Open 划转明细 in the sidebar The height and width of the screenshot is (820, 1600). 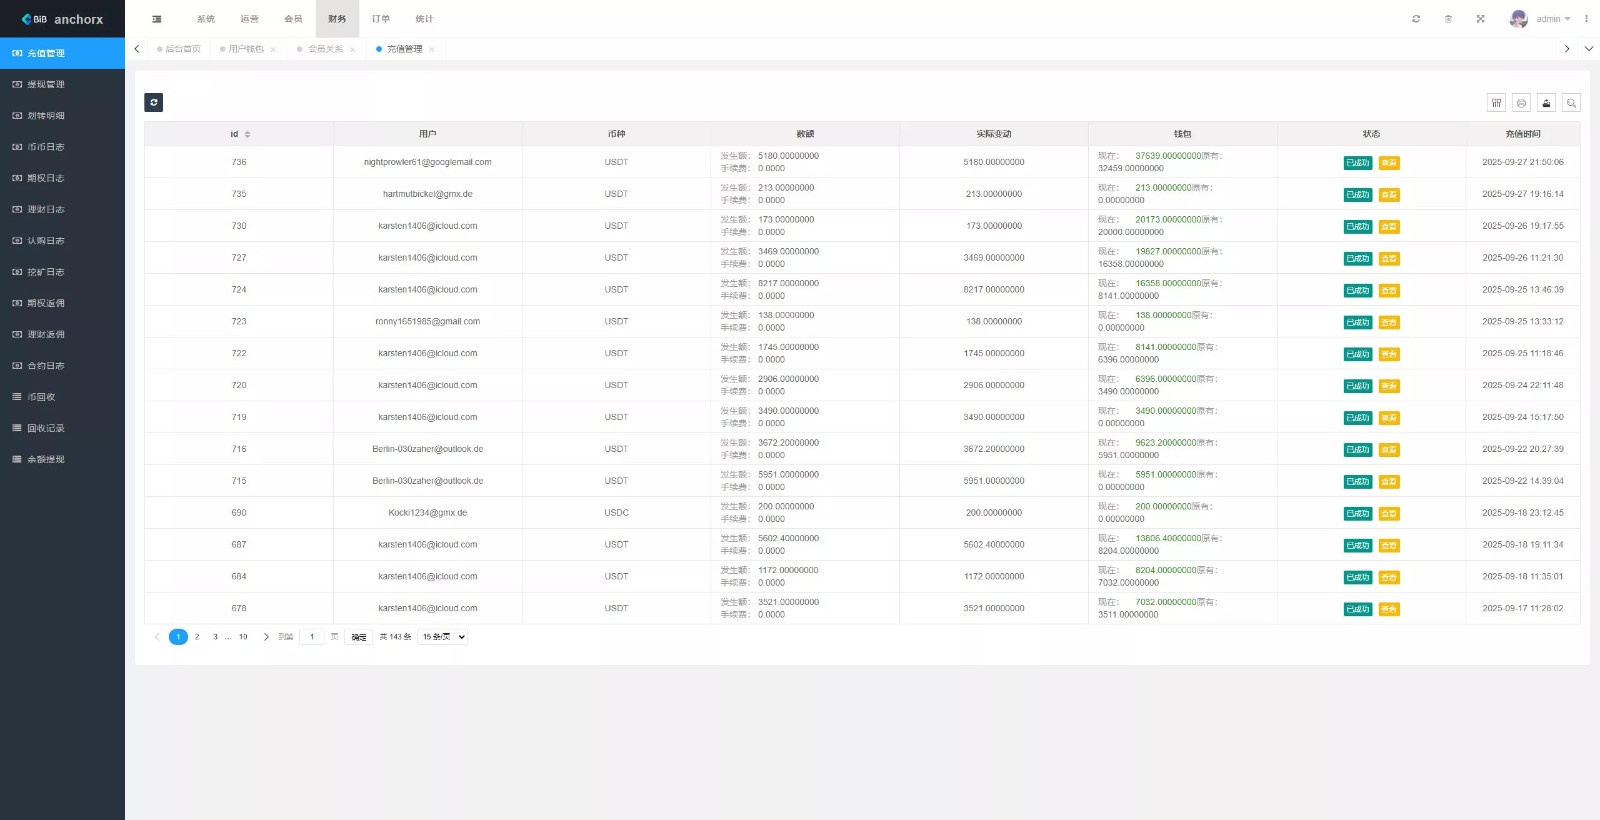tap(62, 116)
